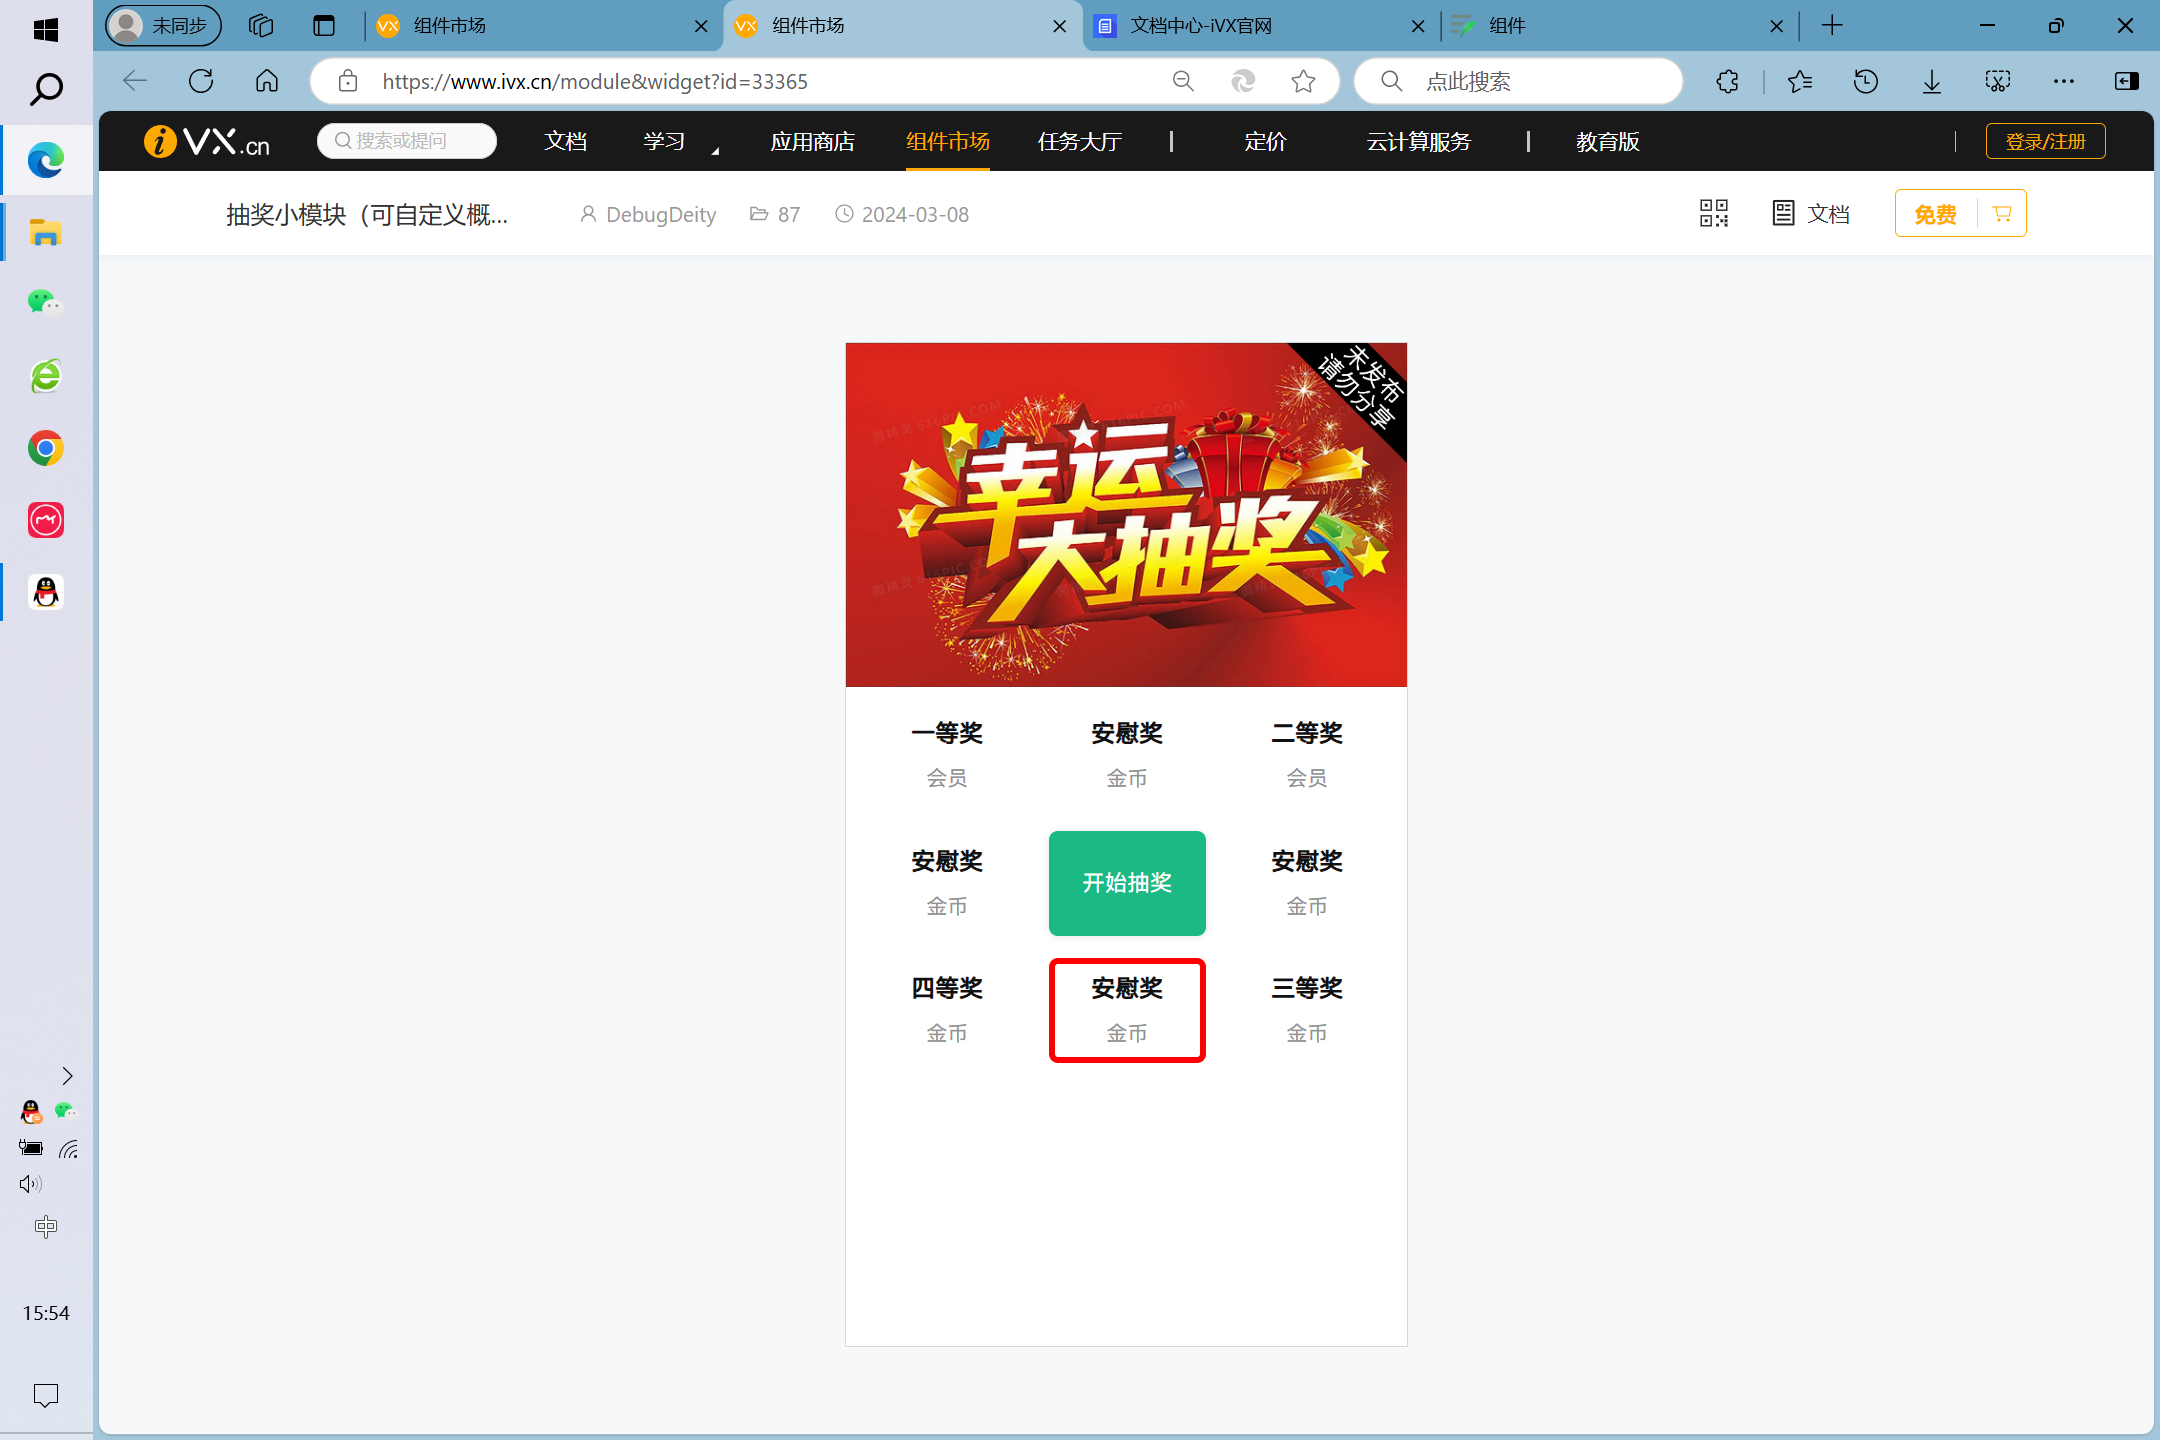Click the browser refresh icon
The image size is (2160, 1440).
[x=201, y=81]
